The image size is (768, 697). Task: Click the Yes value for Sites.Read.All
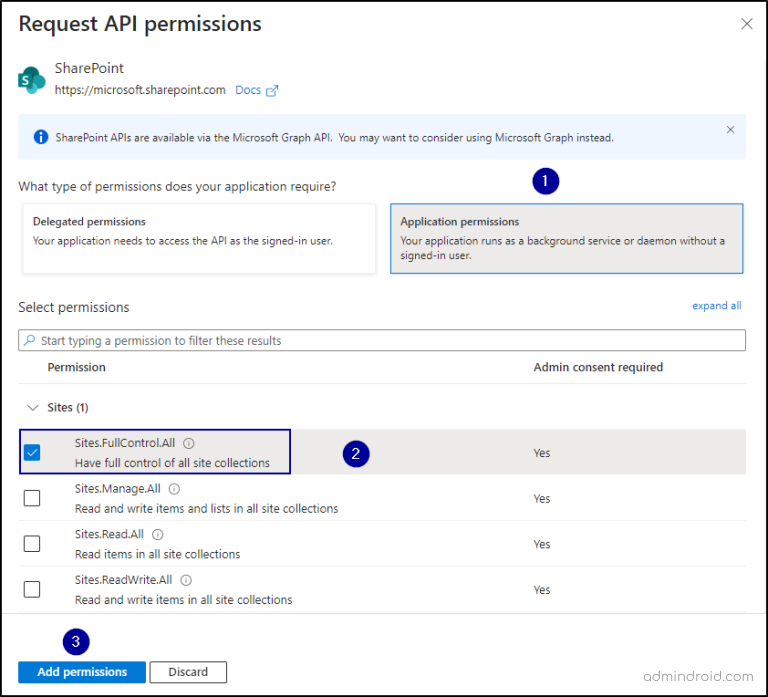(542, 544)
